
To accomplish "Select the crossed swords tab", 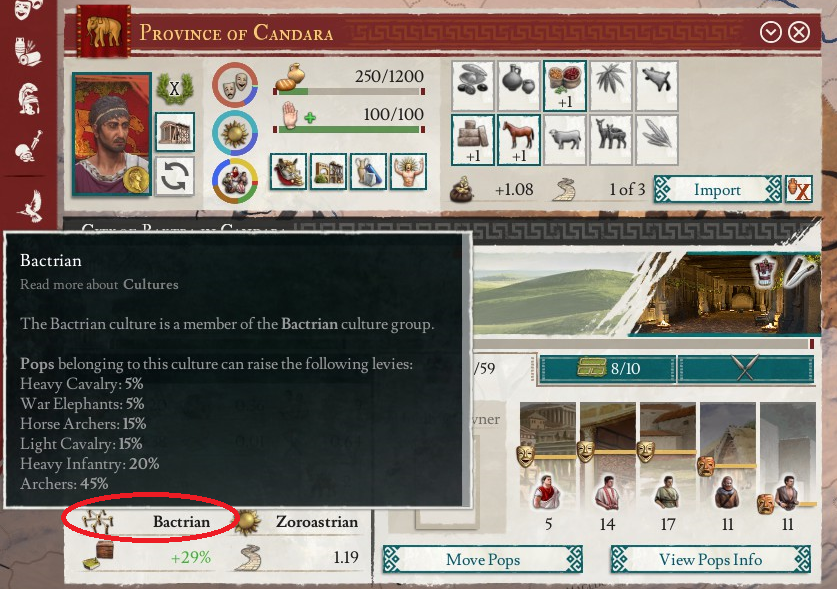I will pos(745,368).
